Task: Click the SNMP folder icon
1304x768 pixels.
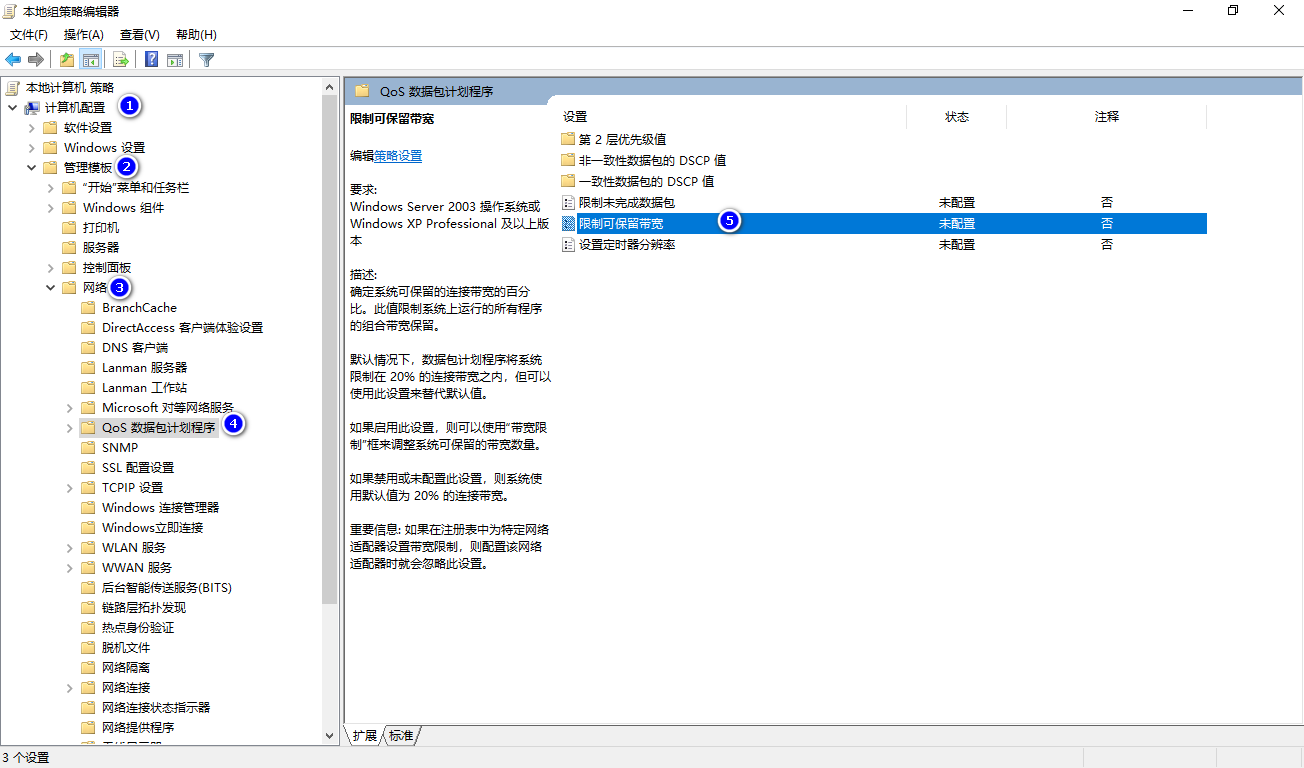Action: pos(88,447)
